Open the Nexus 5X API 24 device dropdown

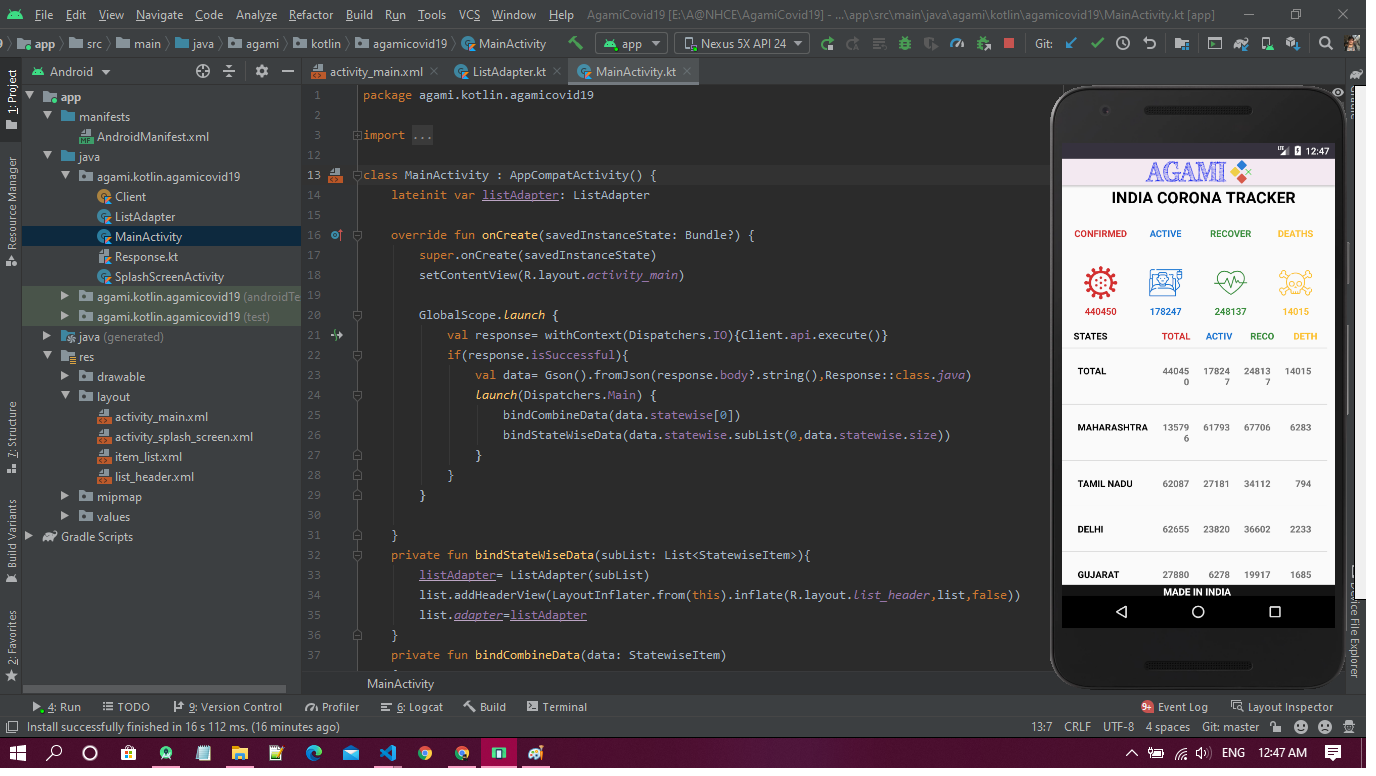pyautogui.click(x=744, y=44)
